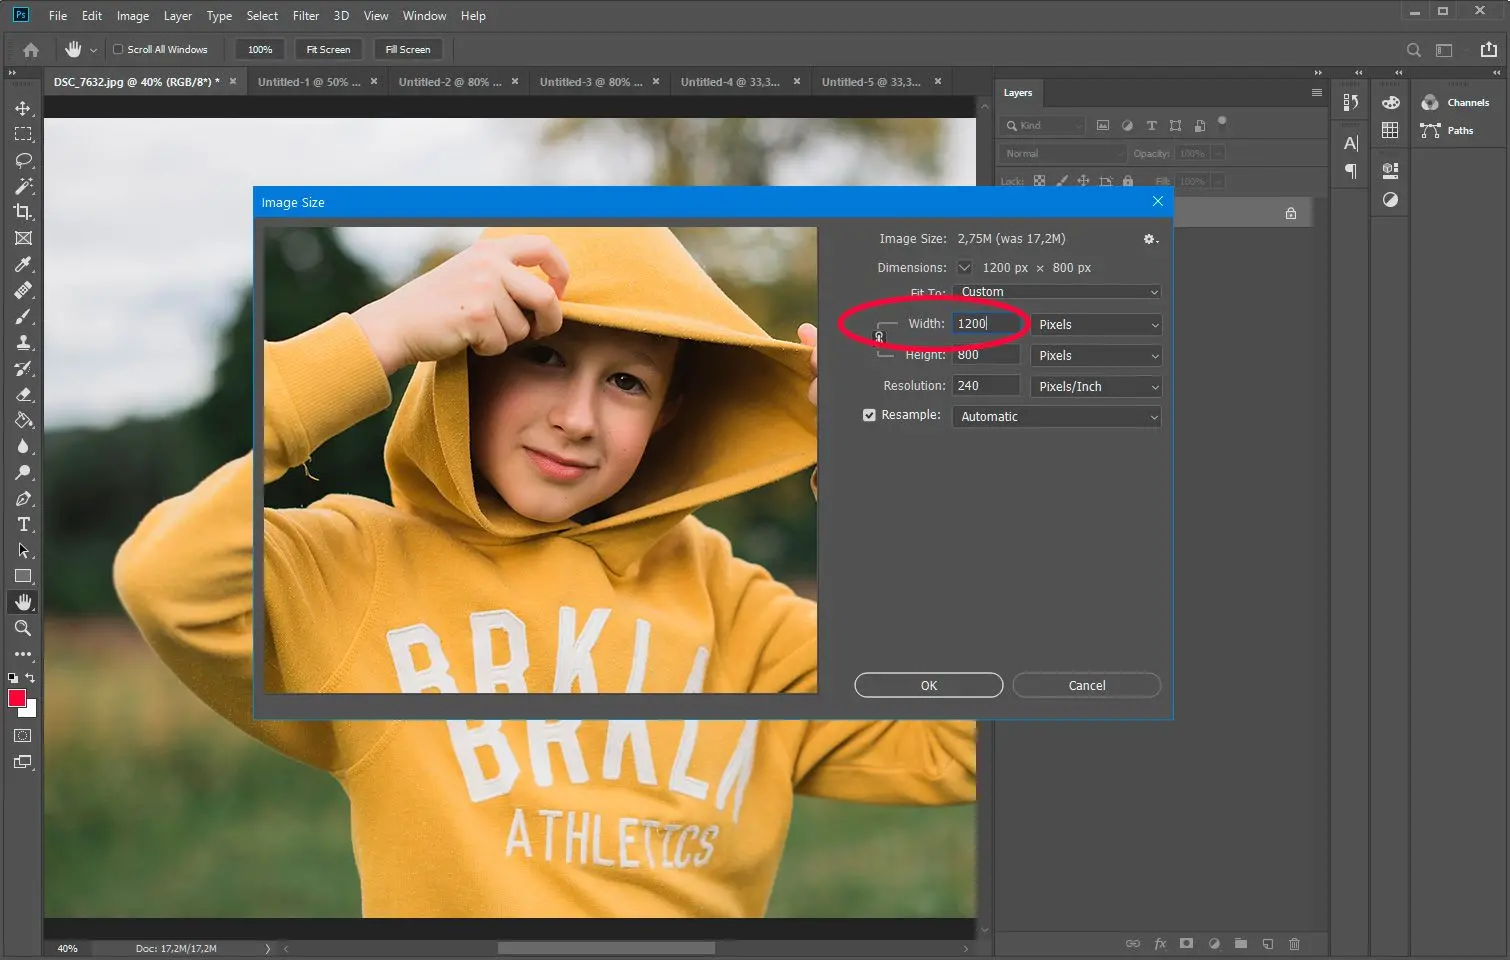Activate the Eyedropper tool
The height and width of the screenshot is (960, 1510).
click(23, 264)
